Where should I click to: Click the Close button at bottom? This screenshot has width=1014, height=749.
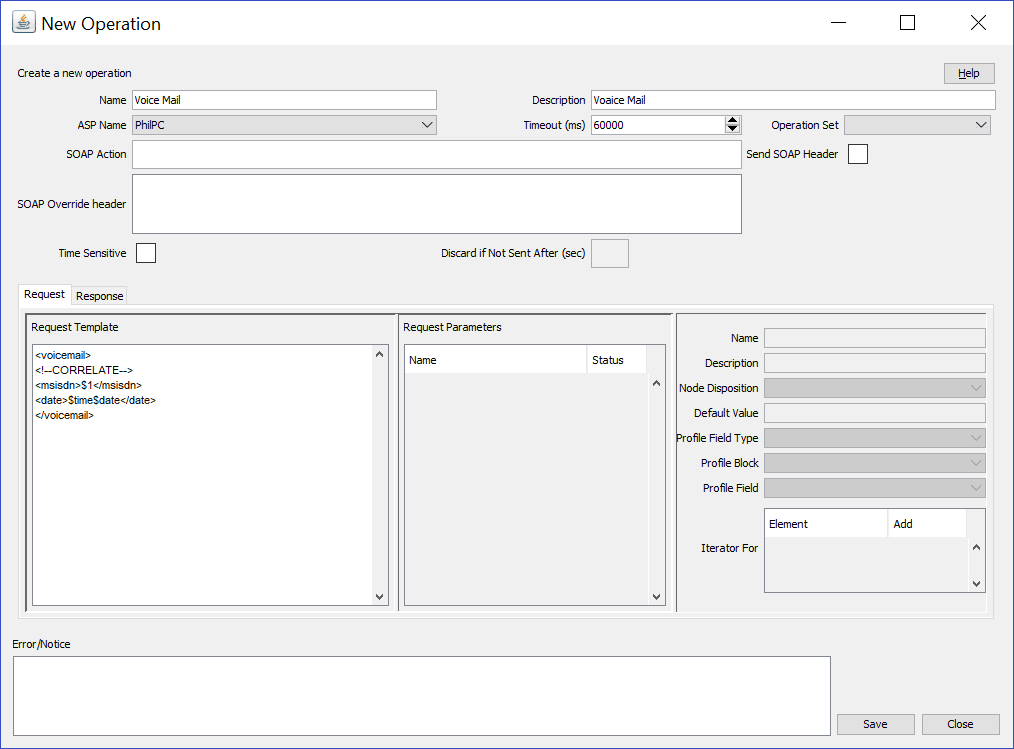[x=960, y=724]
